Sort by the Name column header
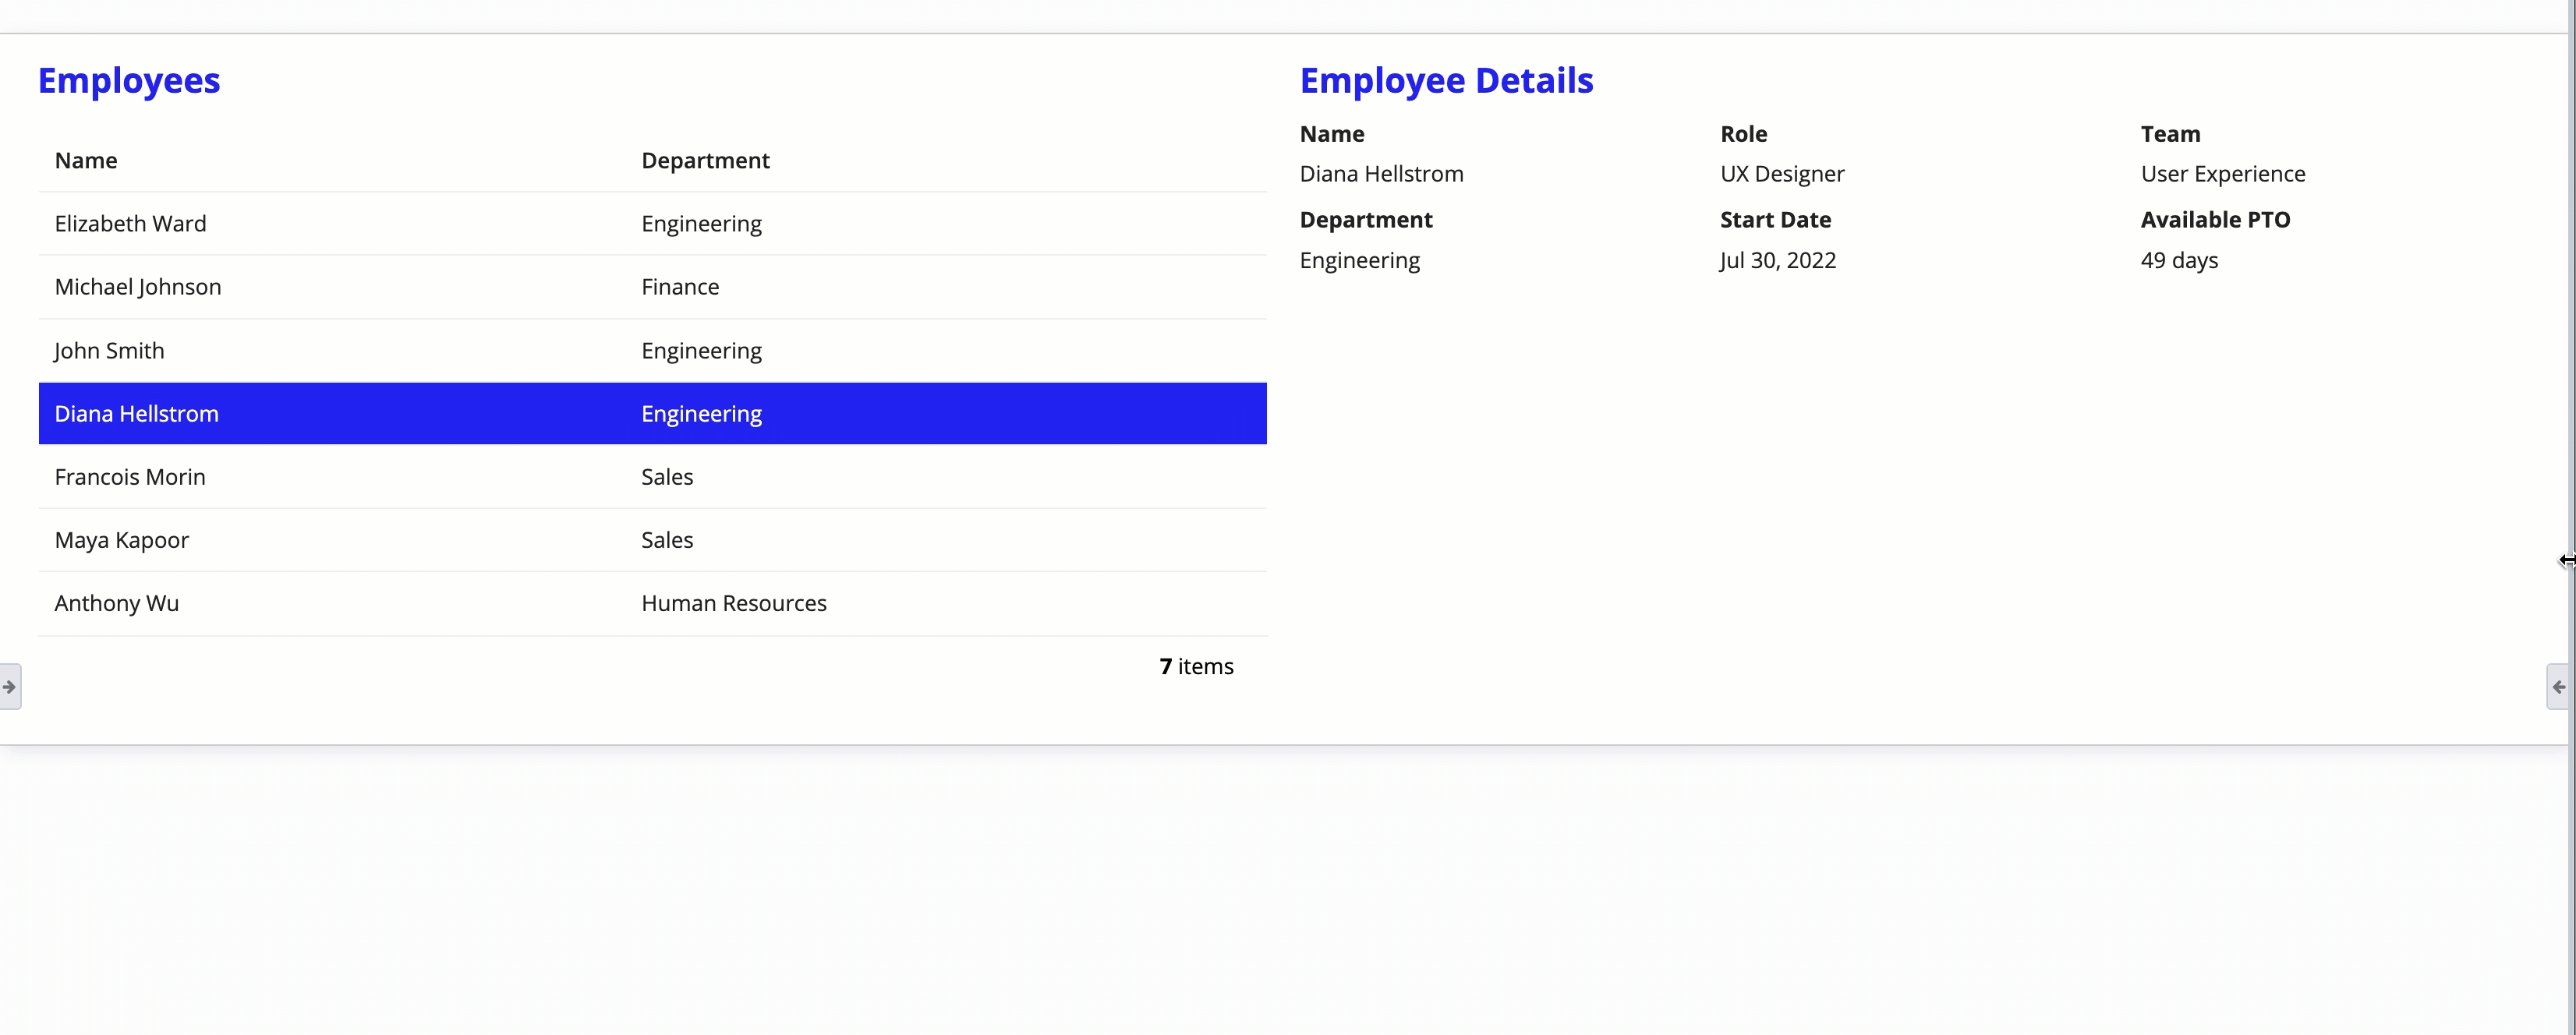 point(86,160)
